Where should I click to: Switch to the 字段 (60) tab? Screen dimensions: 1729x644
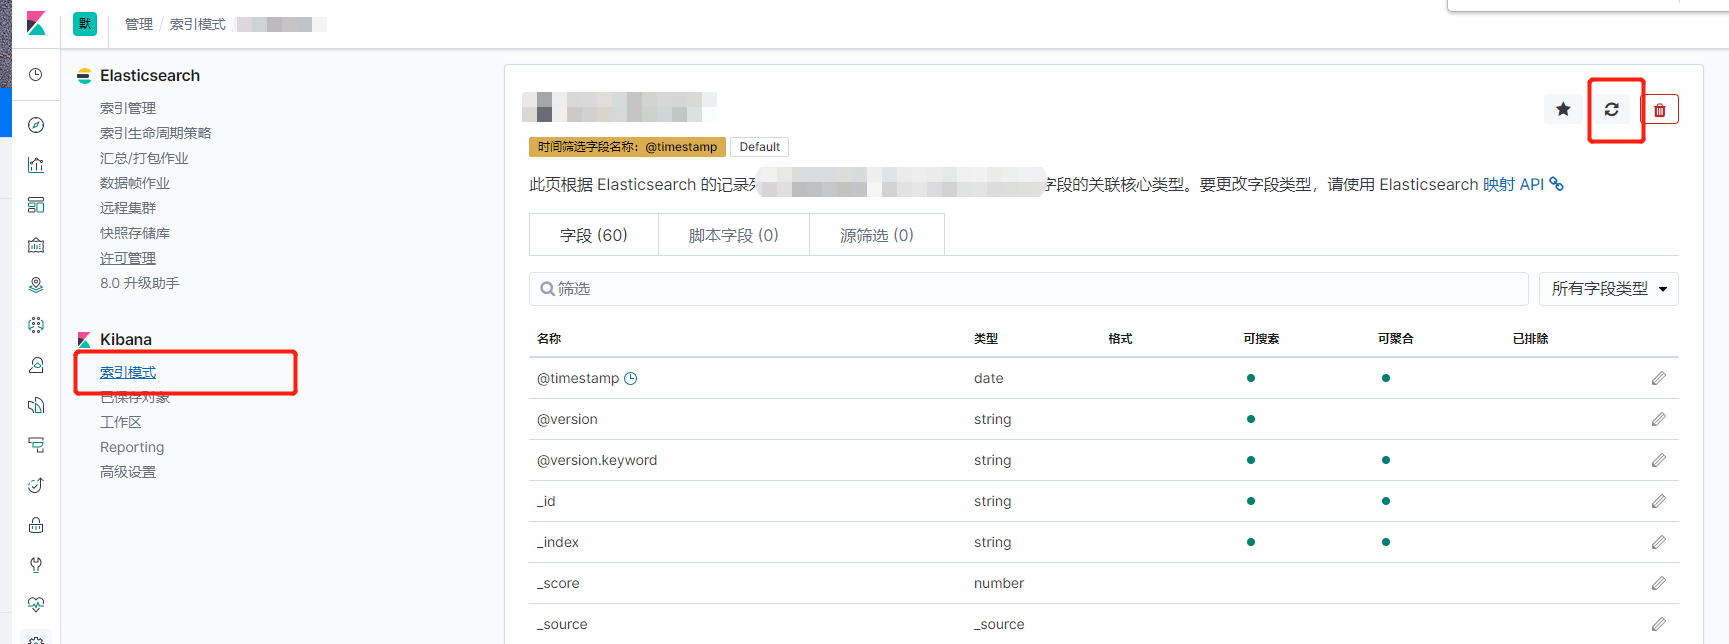pos(594,235)
